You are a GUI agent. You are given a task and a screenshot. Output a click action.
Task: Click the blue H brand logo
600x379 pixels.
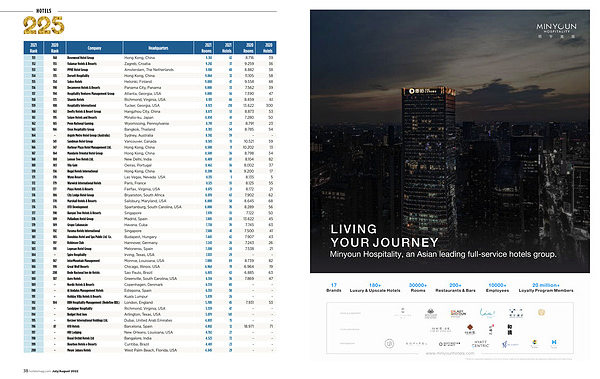click(x=554, y=343)
